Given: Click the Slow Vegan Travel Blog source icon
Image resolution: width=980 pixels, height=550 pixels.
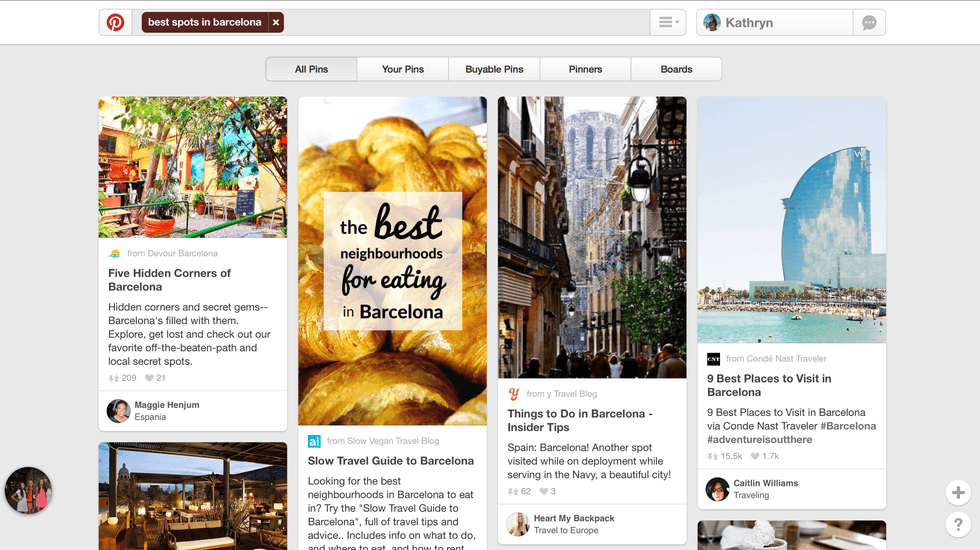Looking at the screenshot, I should point(314,441).
